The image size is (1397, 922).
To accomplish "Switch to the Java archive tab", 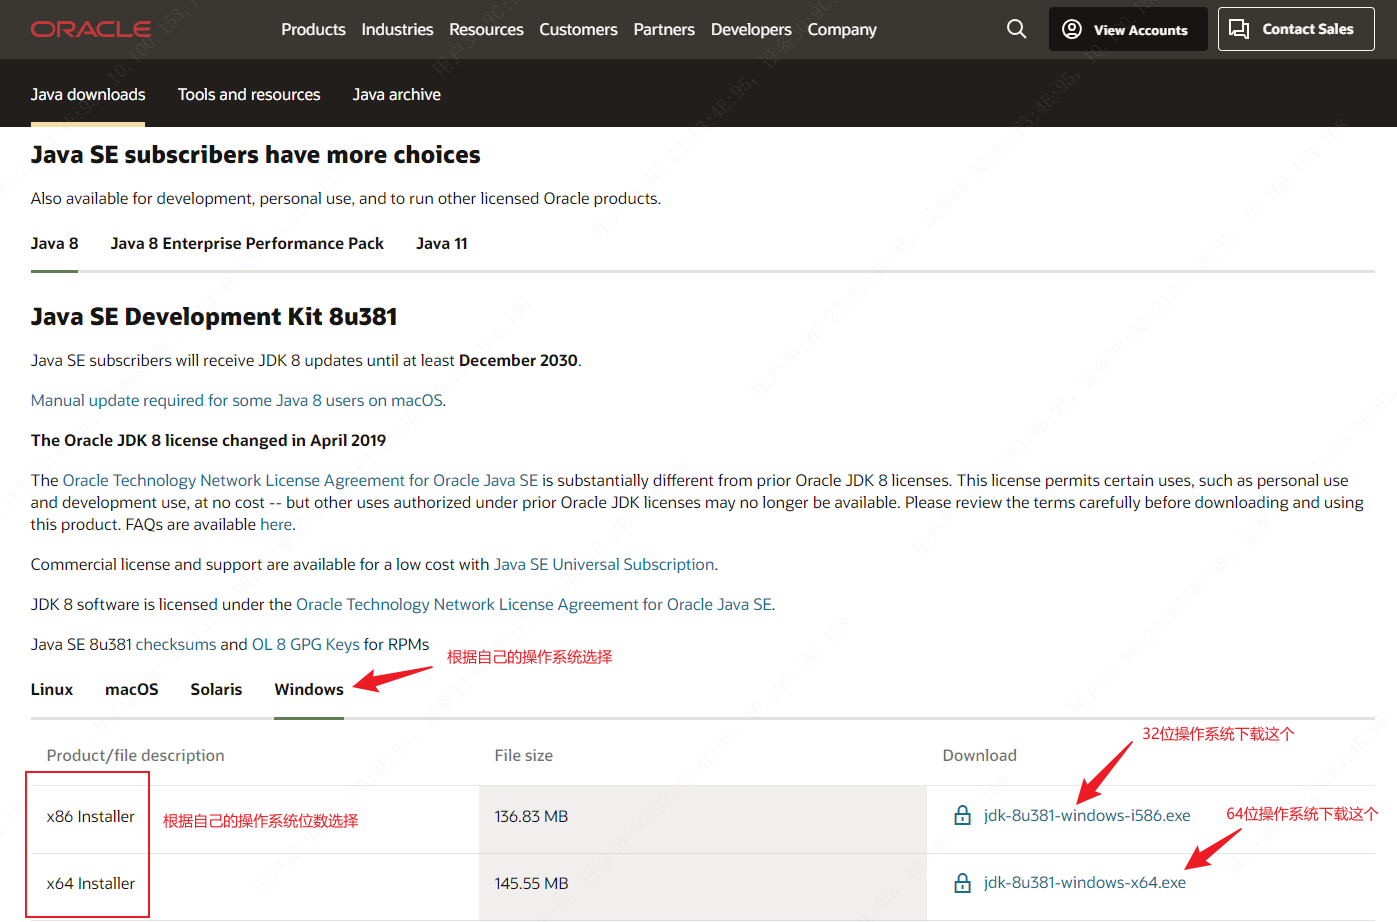I will (396, 94).
